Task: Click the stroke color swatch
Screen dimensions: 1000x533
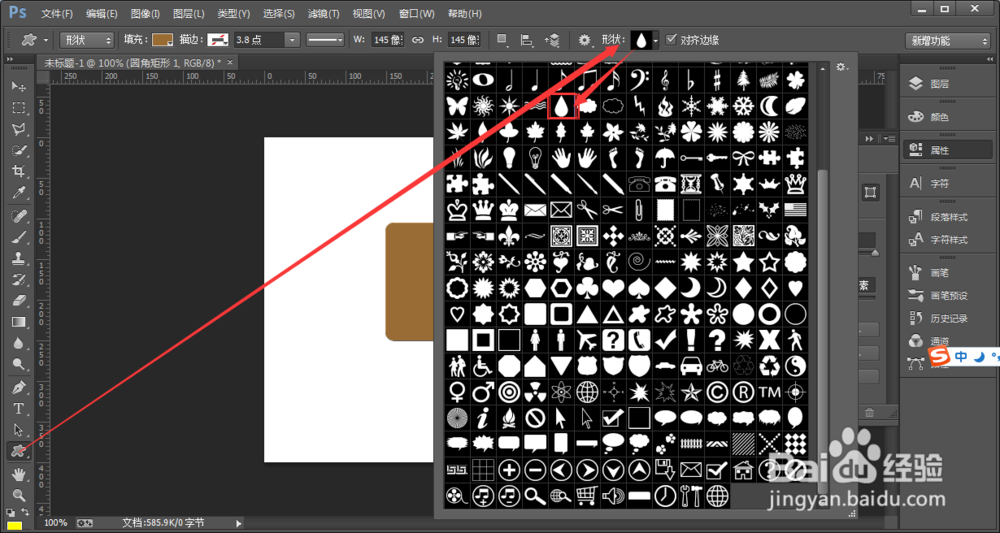Action: pos(219,40)
